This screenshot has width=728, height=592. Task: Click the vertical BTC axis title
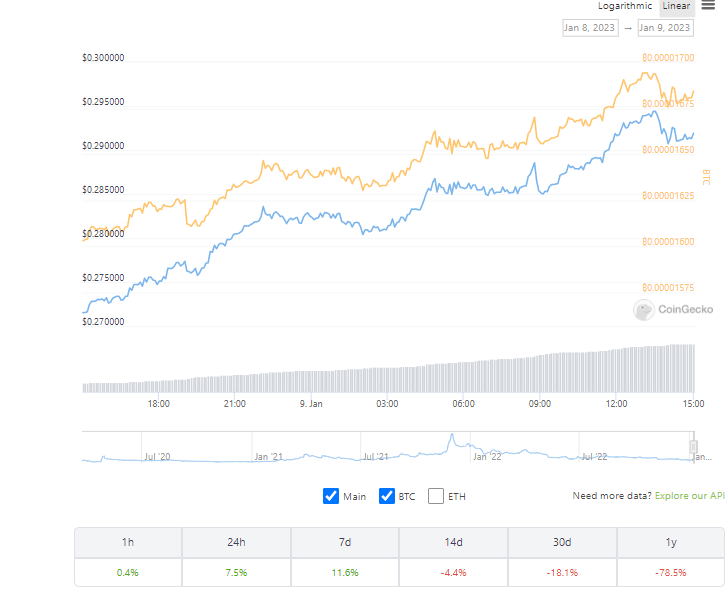point(706,177)
